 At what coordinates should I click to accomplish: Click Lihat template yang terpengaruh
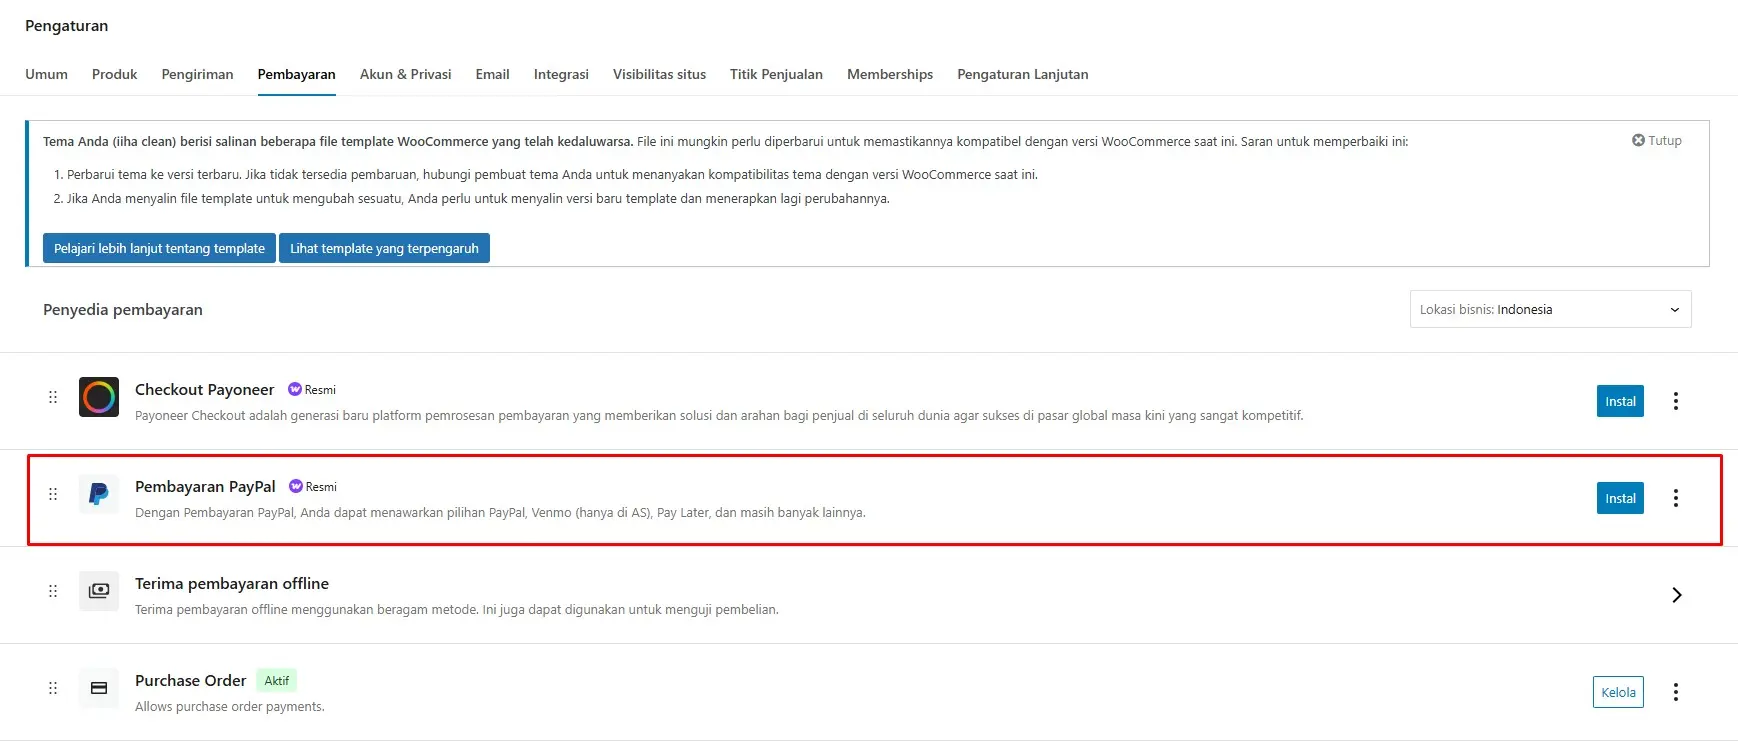384,247
